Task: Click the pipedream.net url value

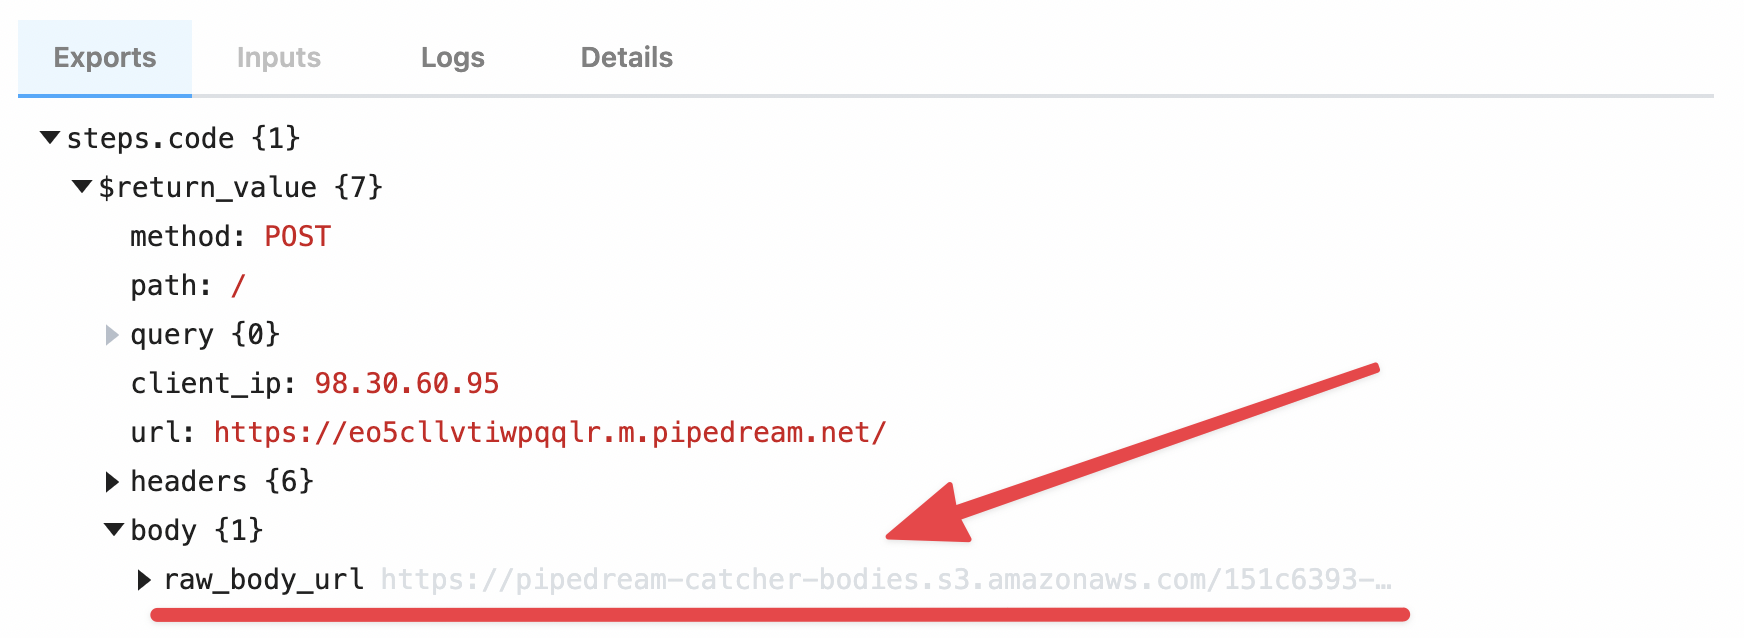Action: (x=550, y=433)
